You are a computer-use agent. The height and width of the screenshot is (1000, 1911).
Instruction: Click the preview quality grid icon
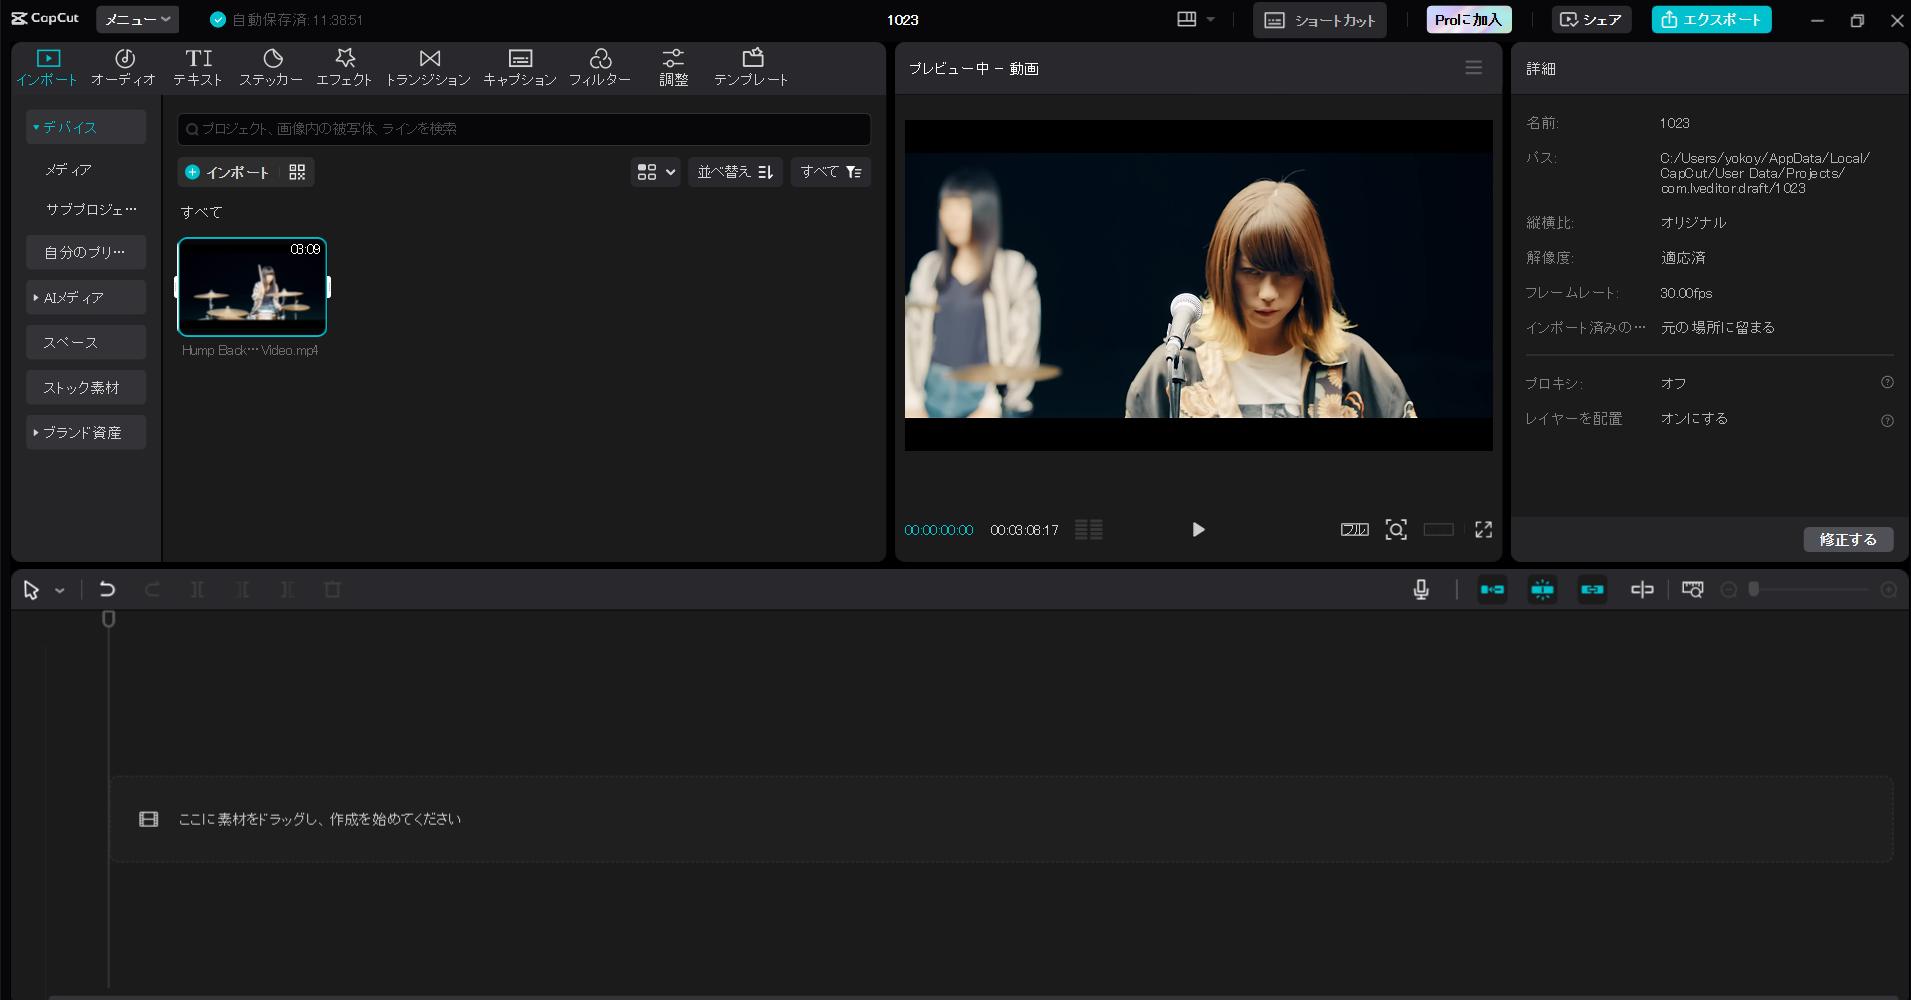(1089, 529)
